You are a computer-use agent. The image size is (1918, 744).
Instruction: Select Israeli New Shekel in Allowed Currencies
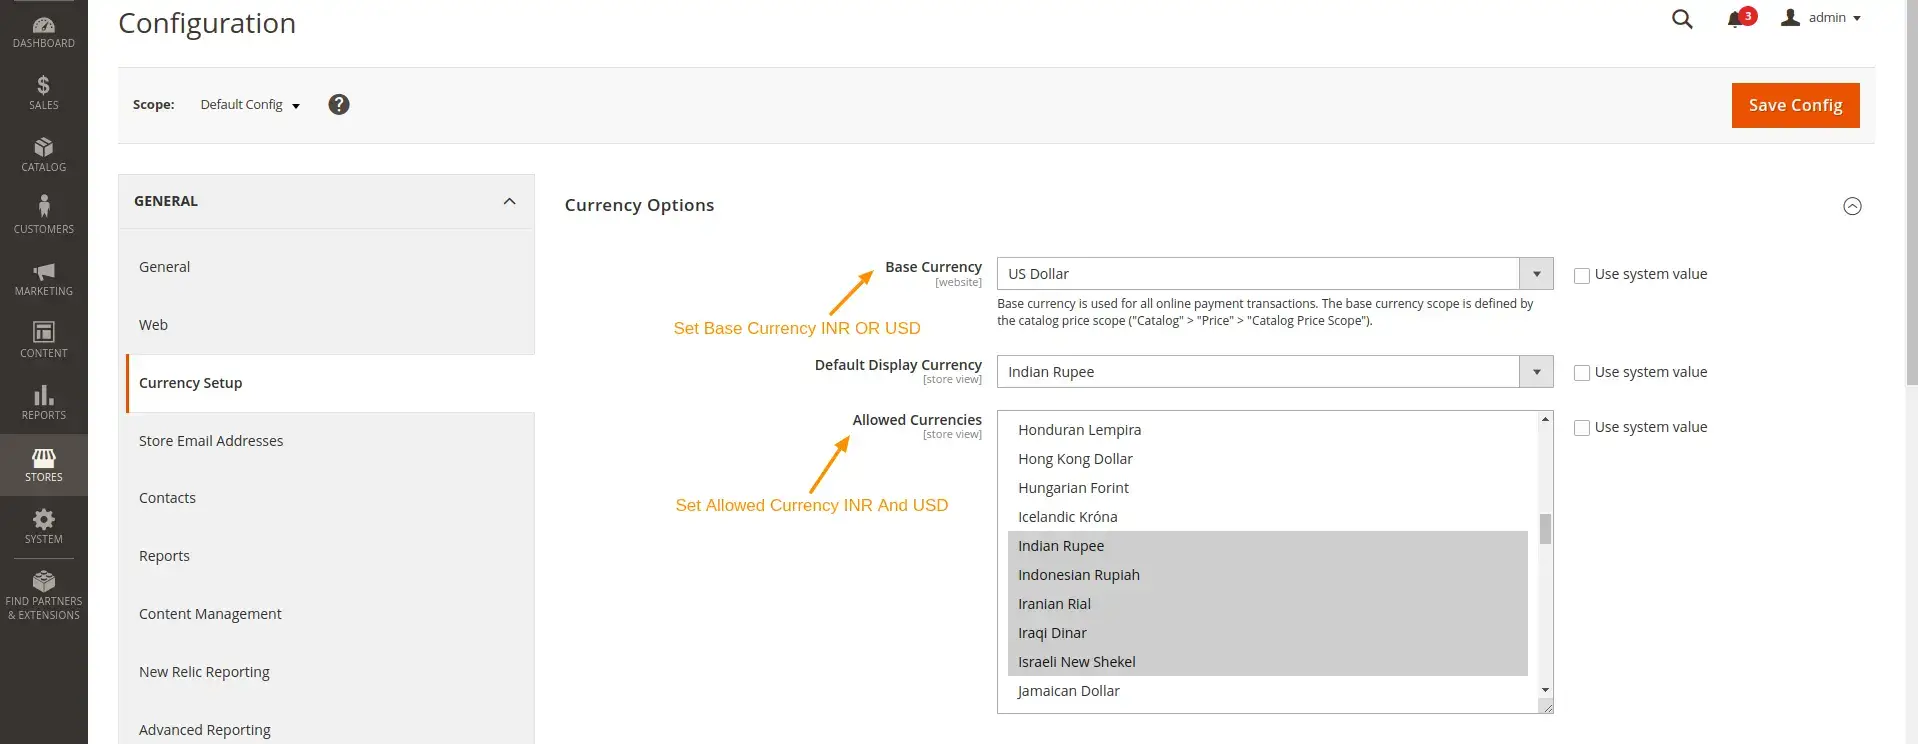1267,662
